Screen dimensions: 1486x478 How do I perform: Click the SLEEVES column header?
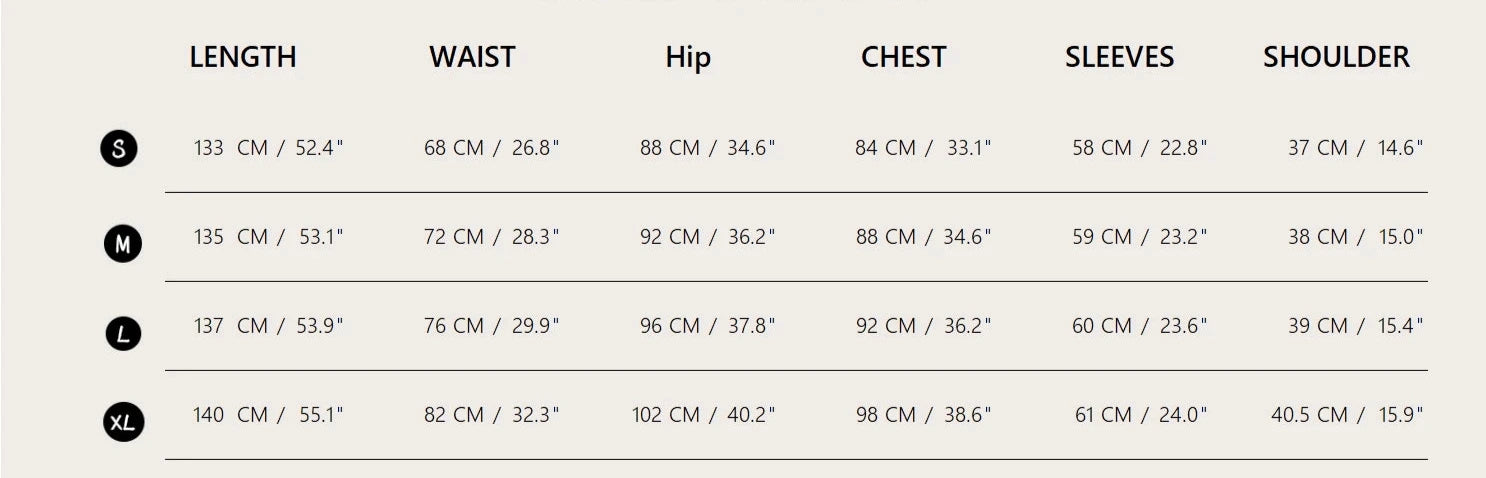click(x=1119, y=57)
